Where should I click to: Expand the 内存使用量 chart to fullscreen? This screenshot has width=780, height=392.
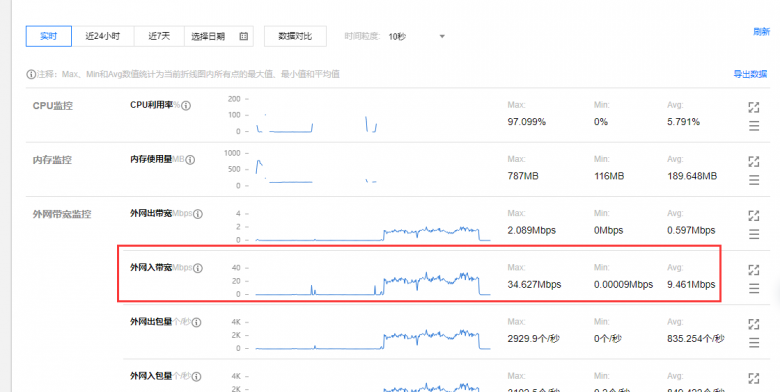(754, 162)
